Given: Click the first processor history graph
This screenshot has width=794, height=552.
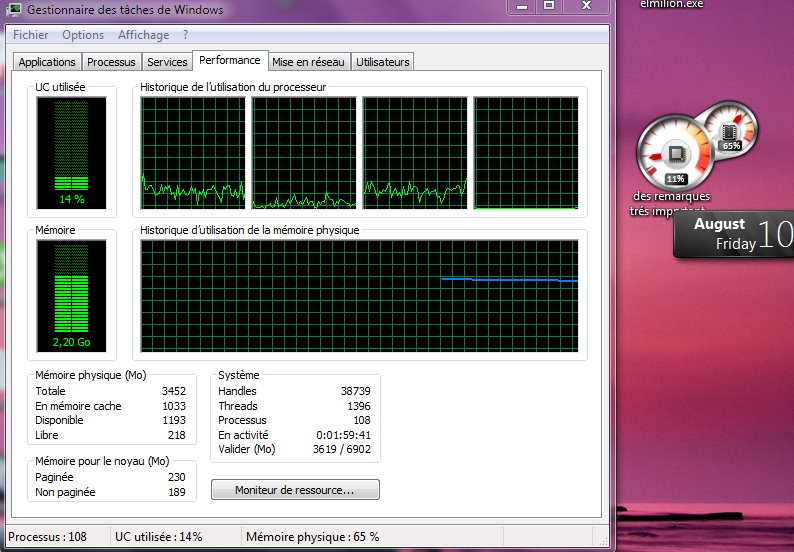Looking at the screenshot, I should point(193,153).
